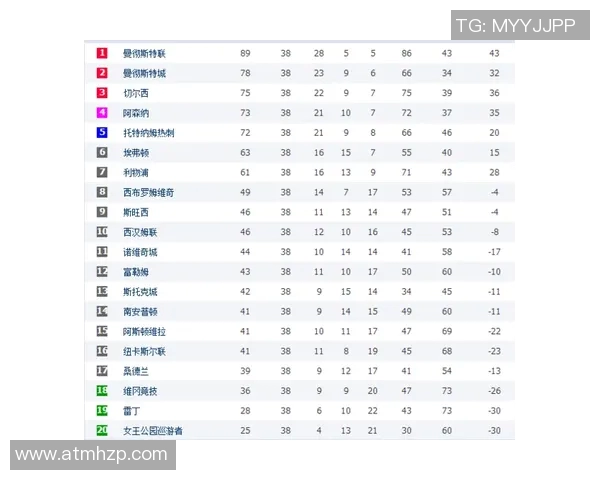Click the 女王公园巡游者 team name
Viewport: 600px width, 480px height.
click(152, 430)
